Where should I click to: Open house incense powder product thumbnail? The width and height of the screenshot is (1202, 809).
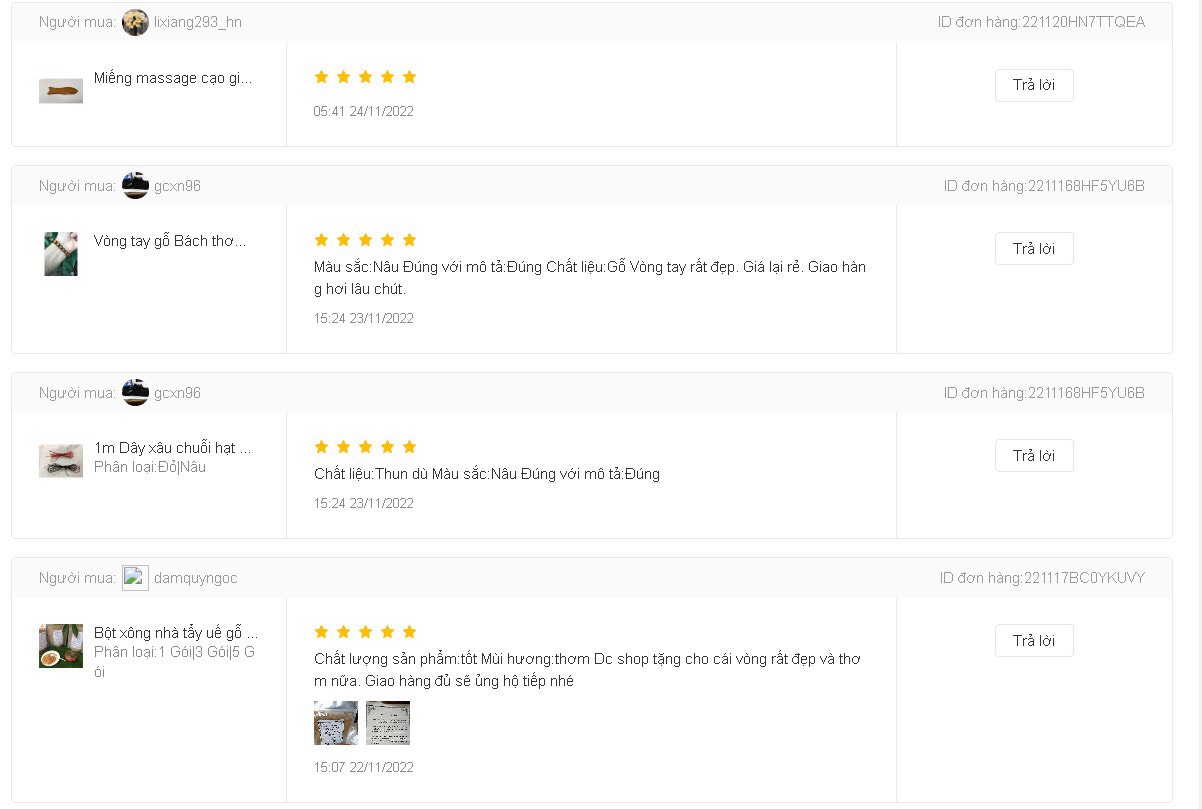(61, 646)
